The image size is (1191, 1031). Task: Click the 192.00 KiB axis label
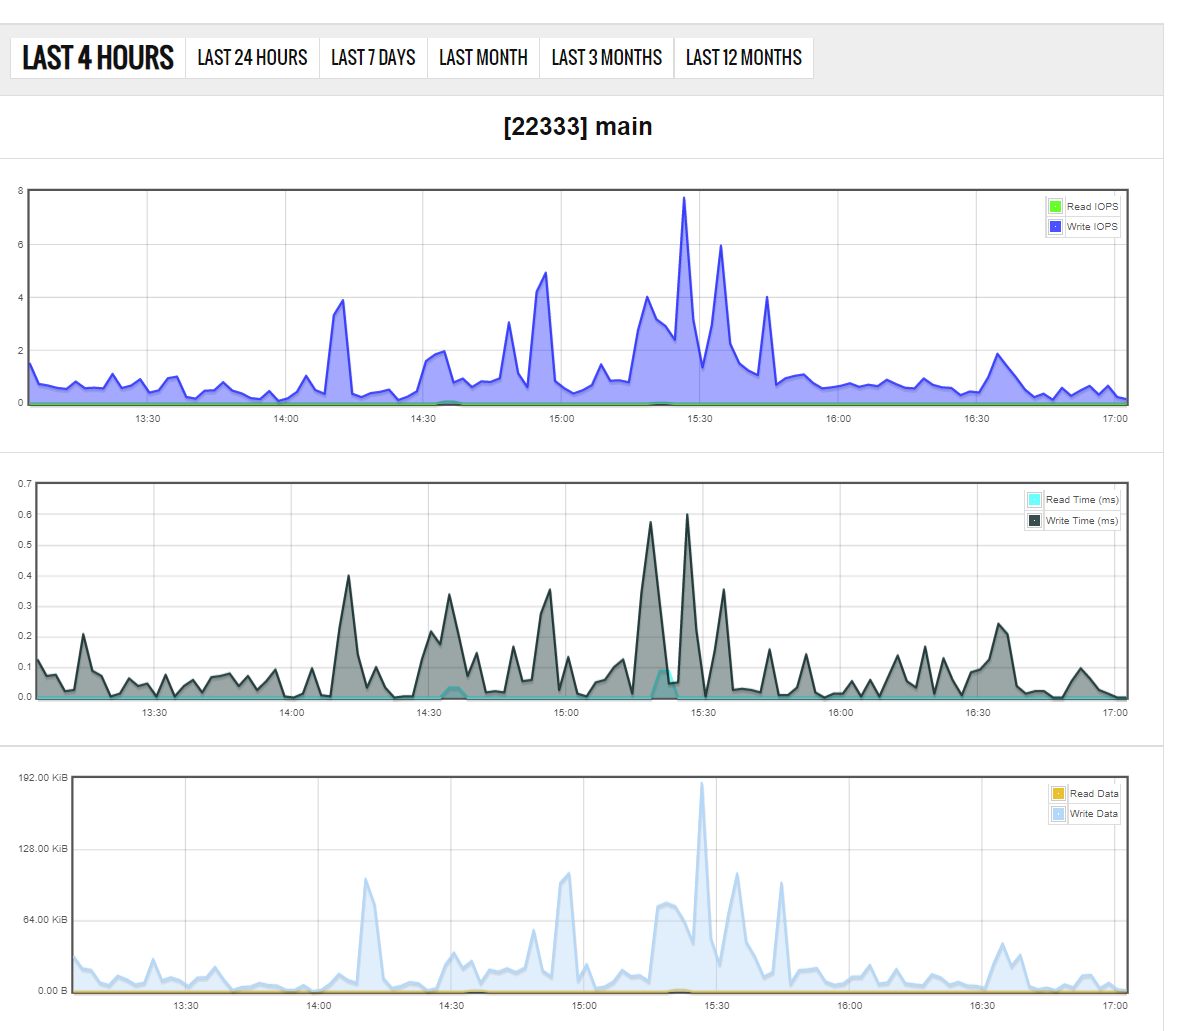tap(43, 778)
